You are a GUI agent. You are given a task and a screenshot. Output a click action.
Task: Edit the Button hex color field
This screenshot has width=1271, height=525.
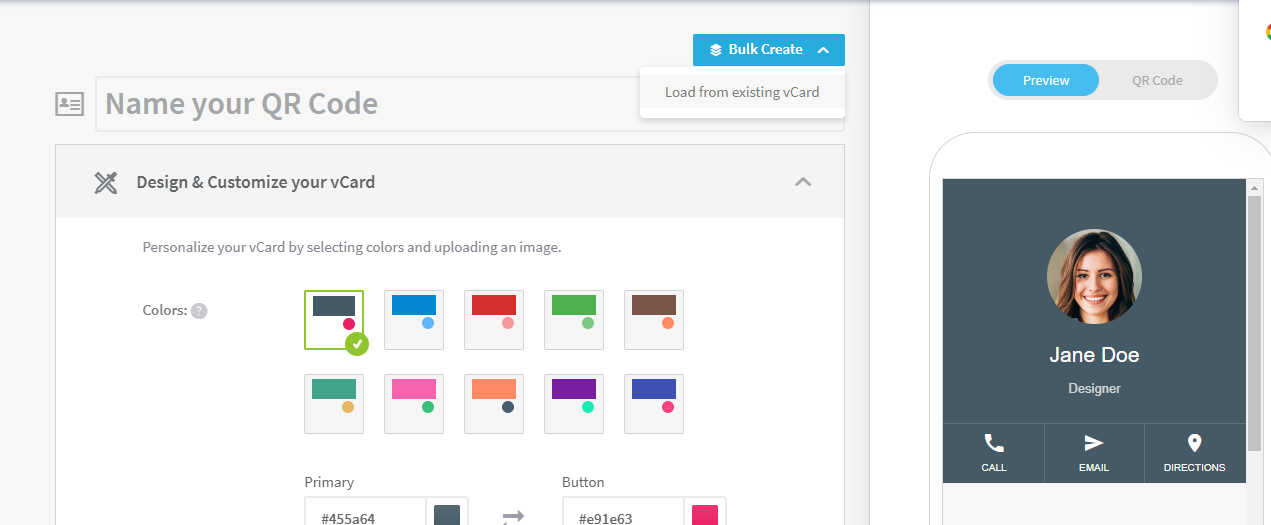pyautogui.click(x=624, y=512)
